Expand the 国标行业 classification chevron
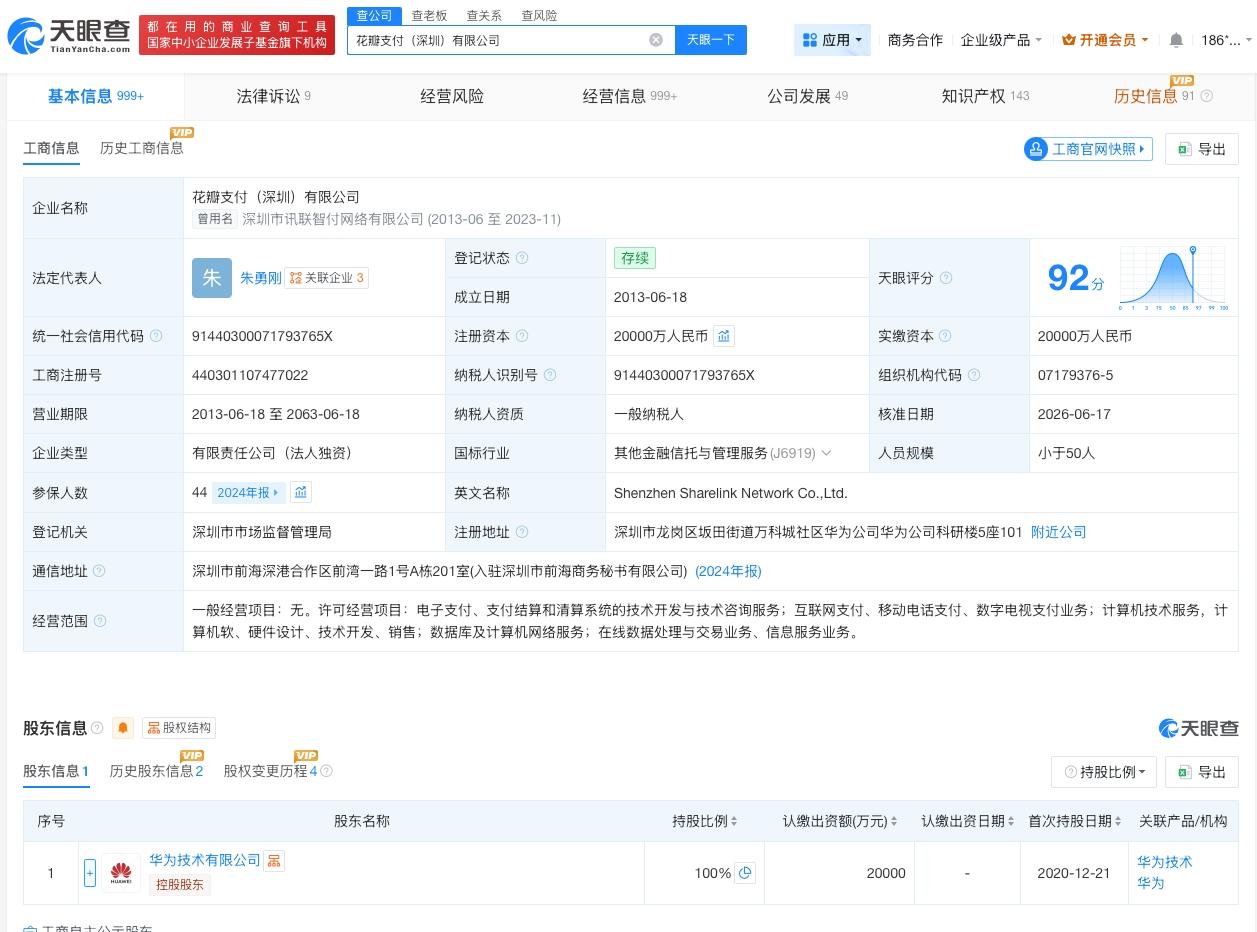 (x=826, y=453)
